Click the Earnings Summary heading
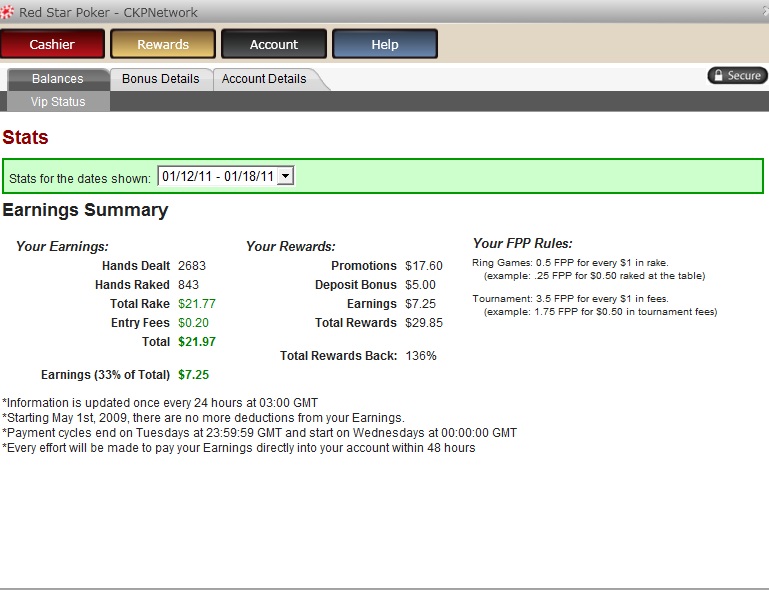Viewport: 769px width, 590px height. pyautogui.click(x=85, y=210)
